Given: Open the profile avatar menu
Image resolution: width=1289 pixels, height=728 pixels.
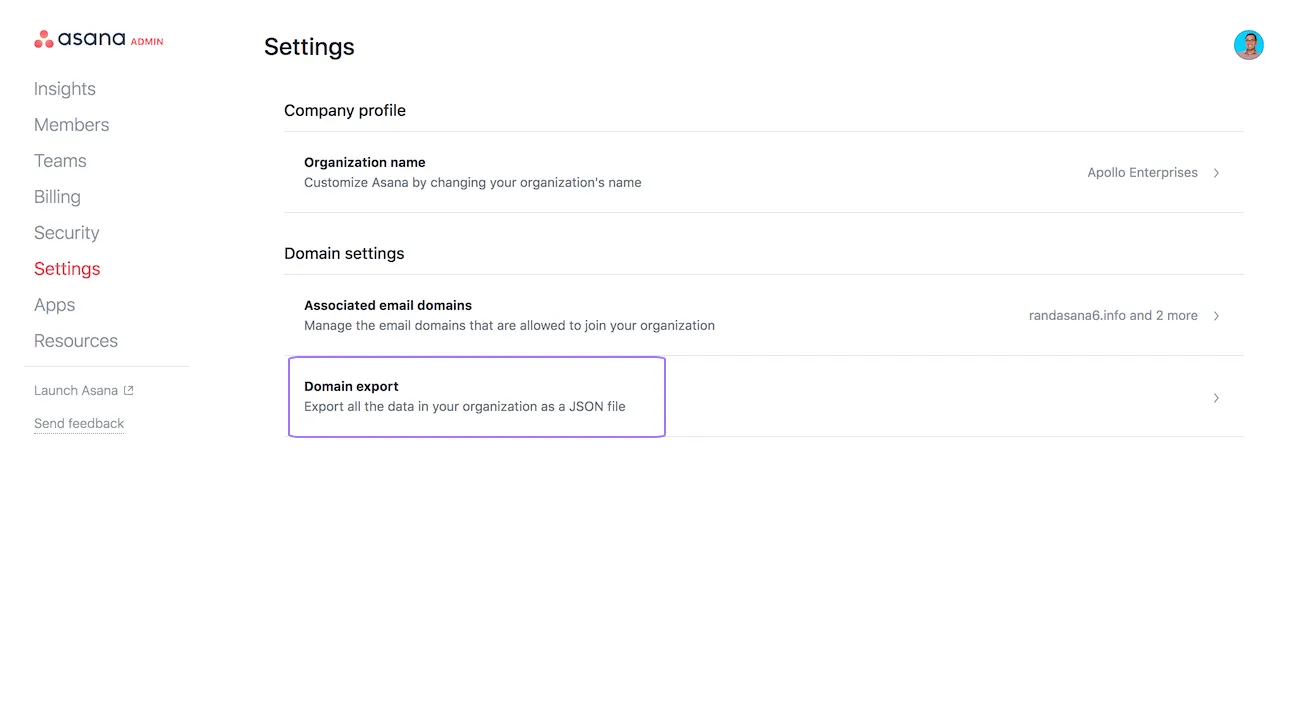Looking at the screenshot, I should tap(1248, 44).
